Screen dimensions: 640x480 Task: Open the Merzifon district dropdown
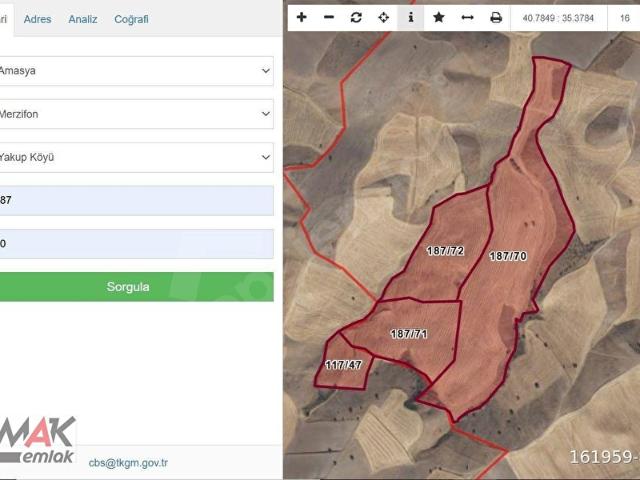click(x=136, y=114)
